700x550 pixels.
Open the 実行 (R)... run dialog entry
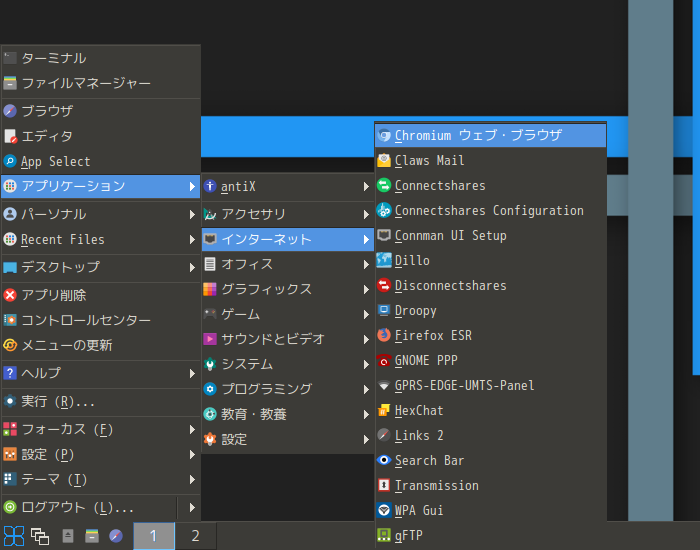(x=101, y=401)
